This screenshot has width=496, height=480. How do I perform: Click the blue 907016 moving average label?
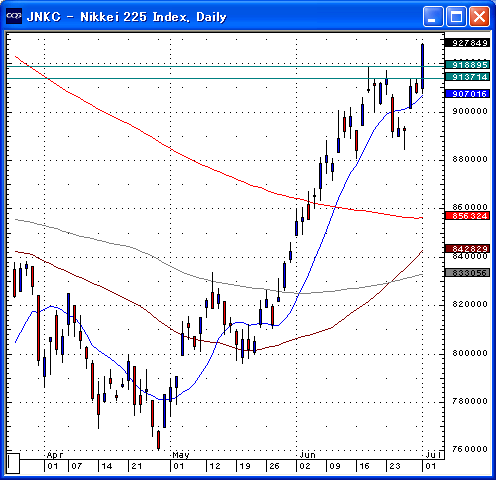tap(467, 94)
